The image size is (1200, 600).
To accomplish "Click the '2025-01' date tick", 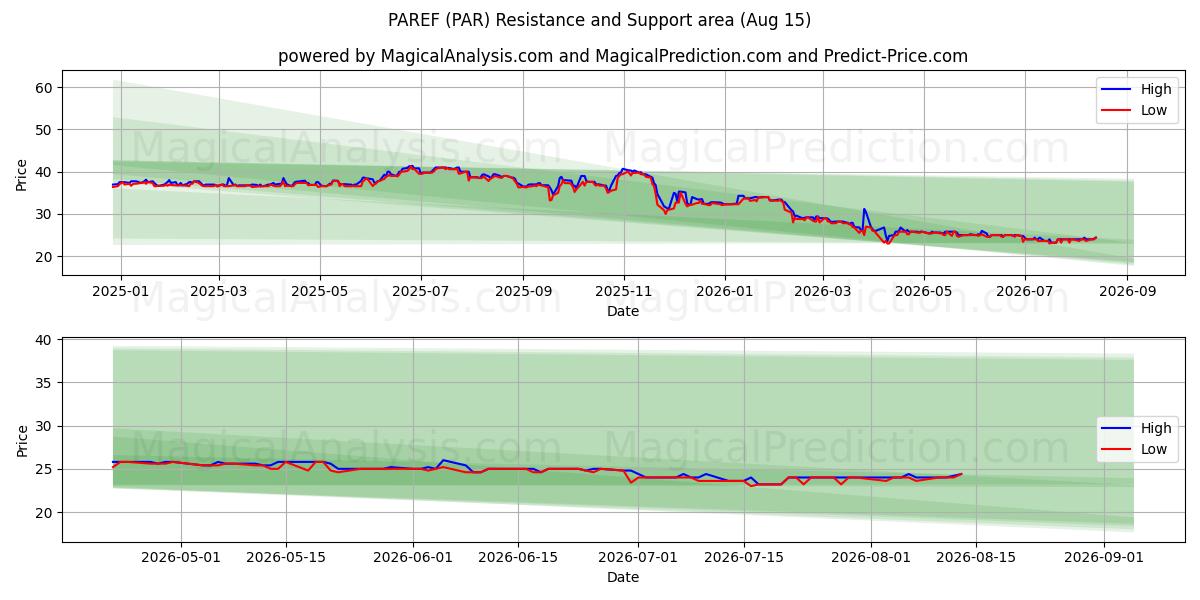I will [121, 293].
